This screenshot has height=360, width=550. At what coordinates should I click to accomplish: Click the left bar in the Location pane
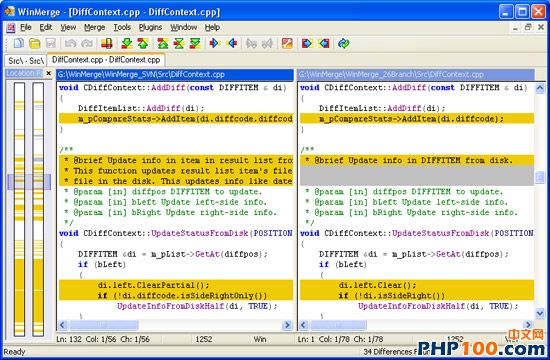(20, 209)
